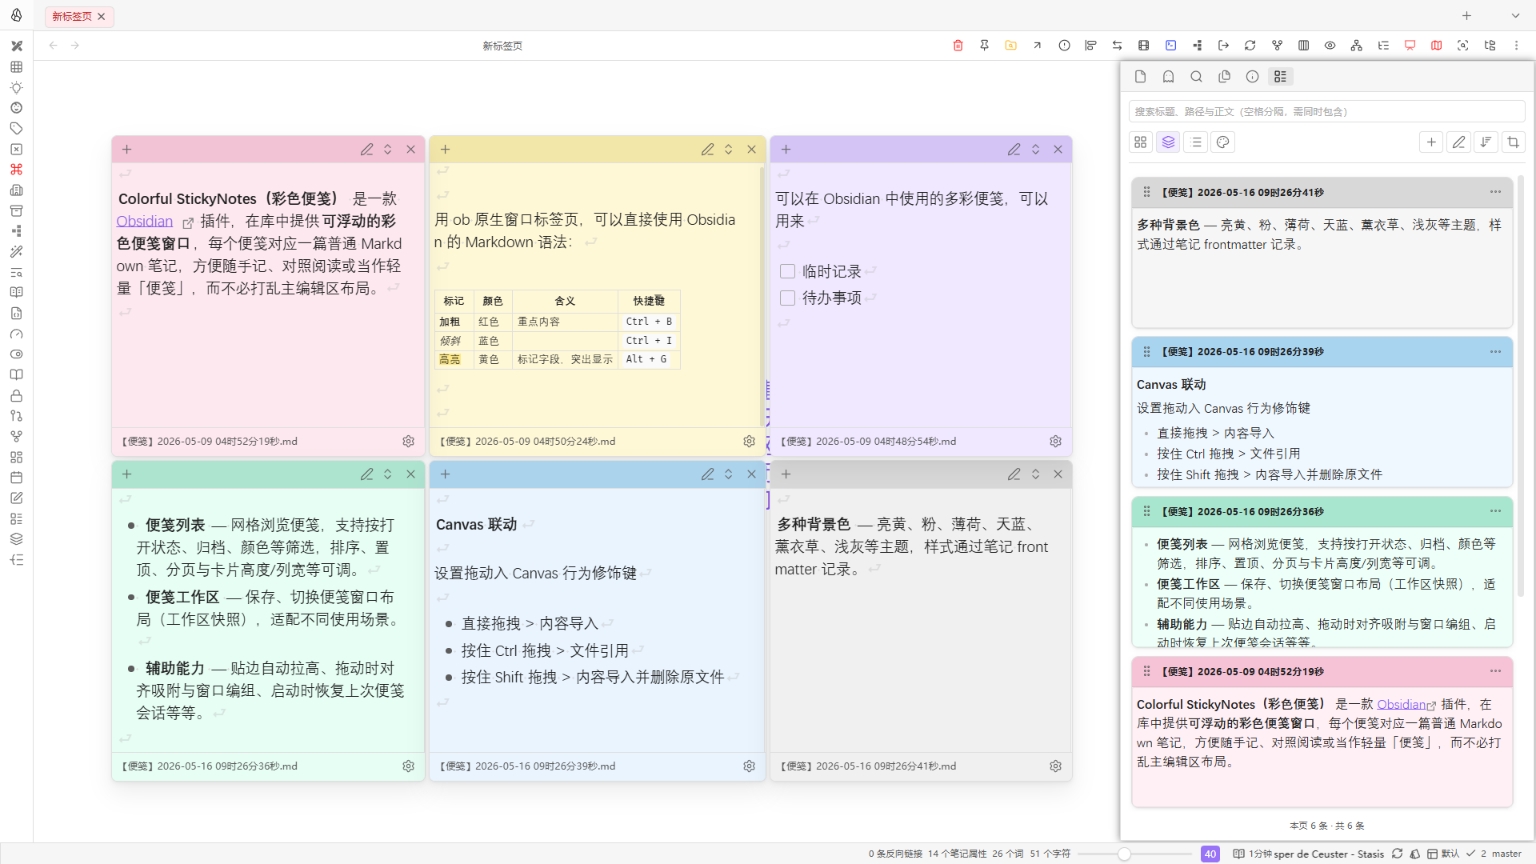Click the film strip icon in top toolbar
1536x864 pixels.
tap(1144, 45)
